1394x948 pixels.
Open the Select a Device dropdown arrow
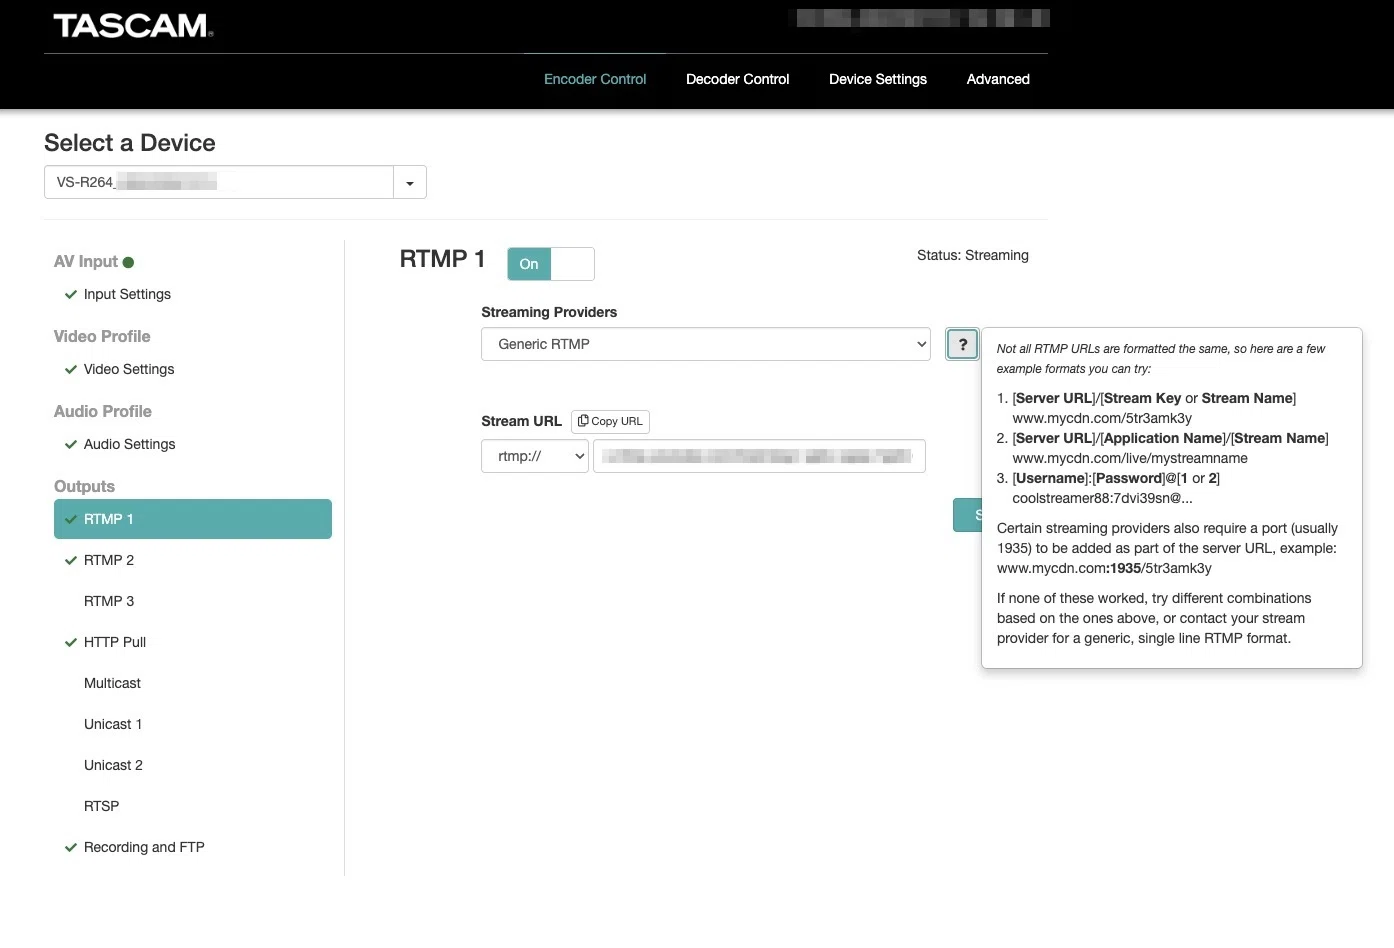point(410,182)
